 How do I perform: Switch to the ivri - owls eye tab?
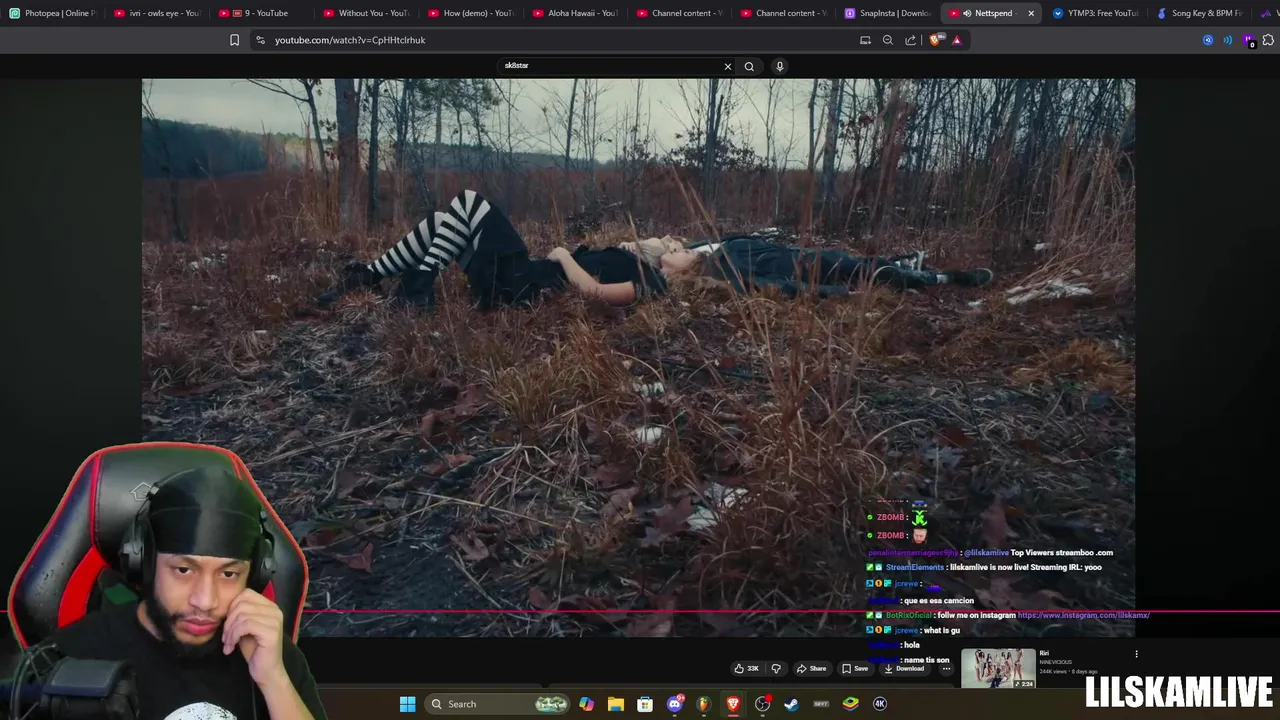(157, 13)
